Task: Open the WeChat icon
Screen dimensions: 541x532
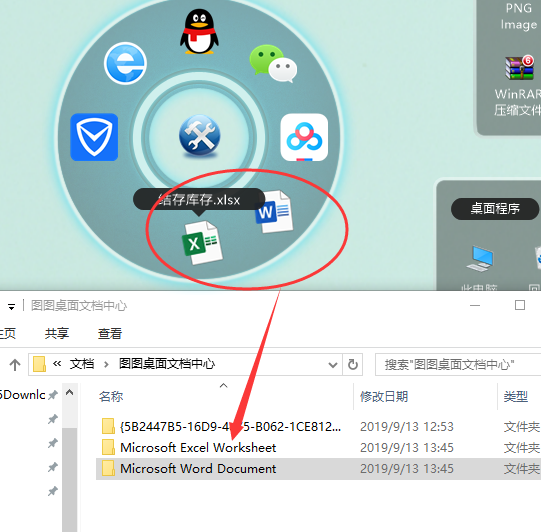Action: [273, 63]
